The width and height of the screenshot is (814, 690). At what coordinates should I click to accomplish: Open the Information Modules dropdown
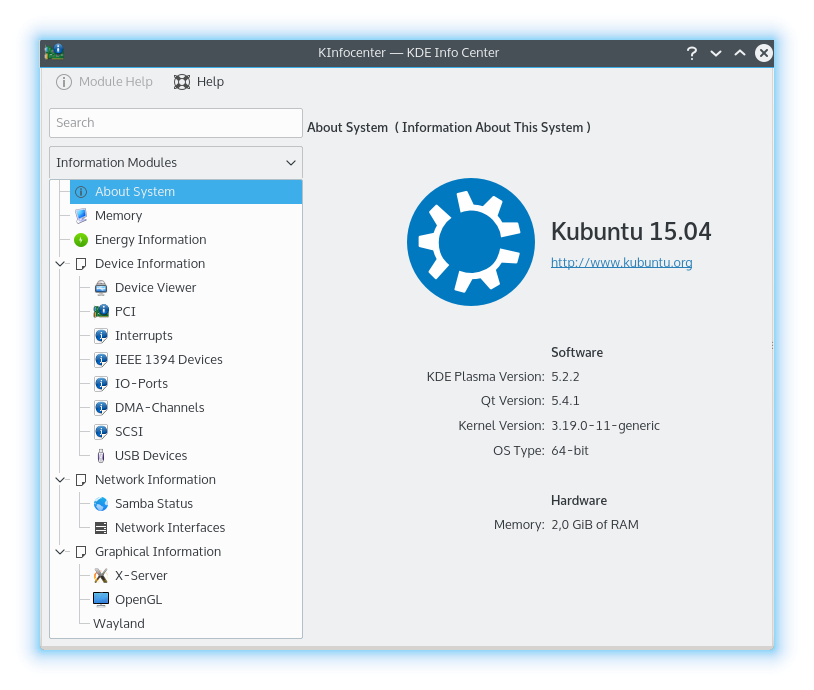click(176, 163)
